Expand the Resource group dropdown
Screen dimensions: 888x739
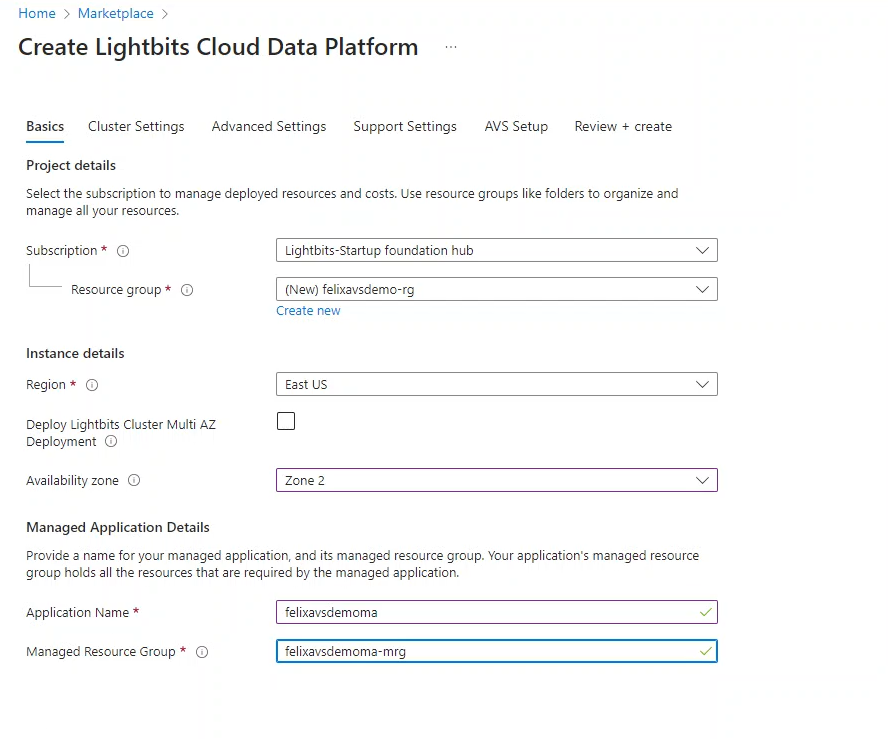(497, 289)
